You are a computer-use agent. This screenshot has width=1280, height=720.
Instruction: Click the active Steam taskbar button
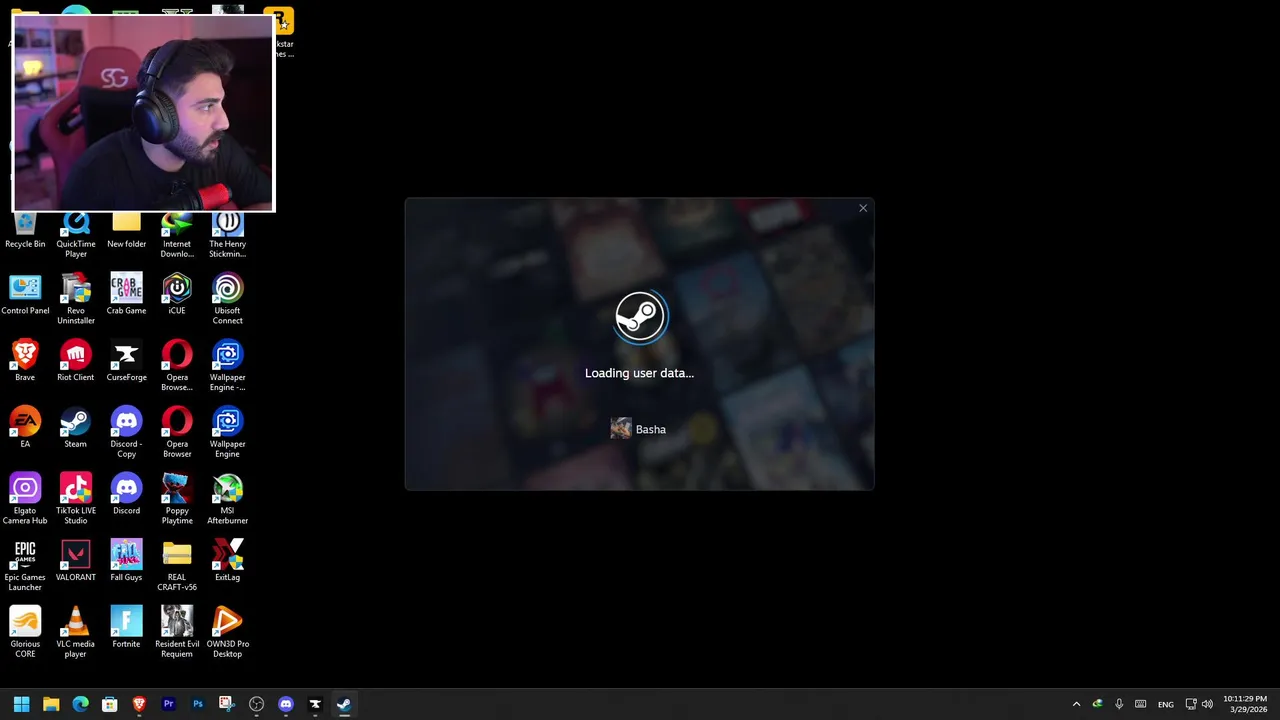344,704
